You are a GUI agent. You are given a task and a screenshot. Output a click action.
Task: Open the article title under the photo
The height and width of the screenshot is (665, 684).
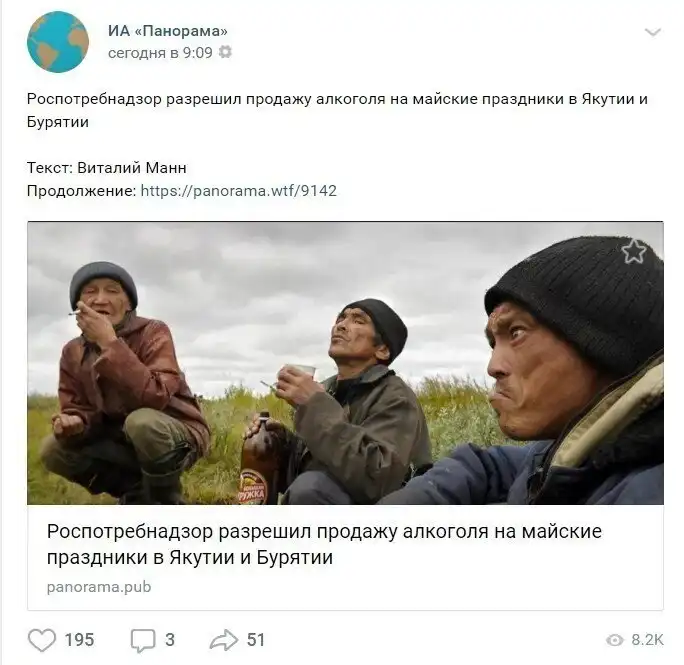click(x=324, y=544)
